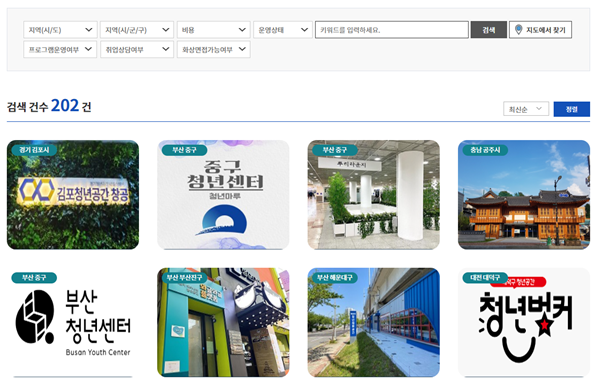The image size is (600, 382).
Task: Click the 대전 대덕구 region tag
Action: tap(485, 278)
